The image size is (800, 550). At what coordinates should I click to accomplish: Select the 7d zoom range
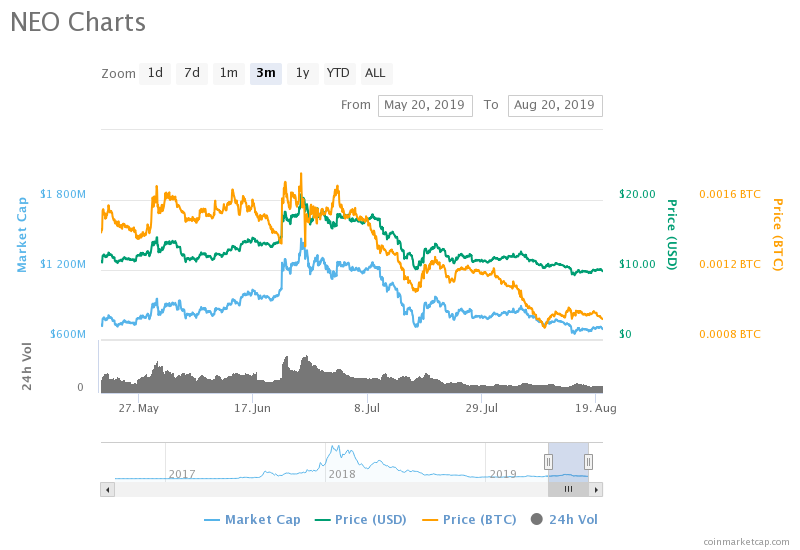(x=191, y=73)
